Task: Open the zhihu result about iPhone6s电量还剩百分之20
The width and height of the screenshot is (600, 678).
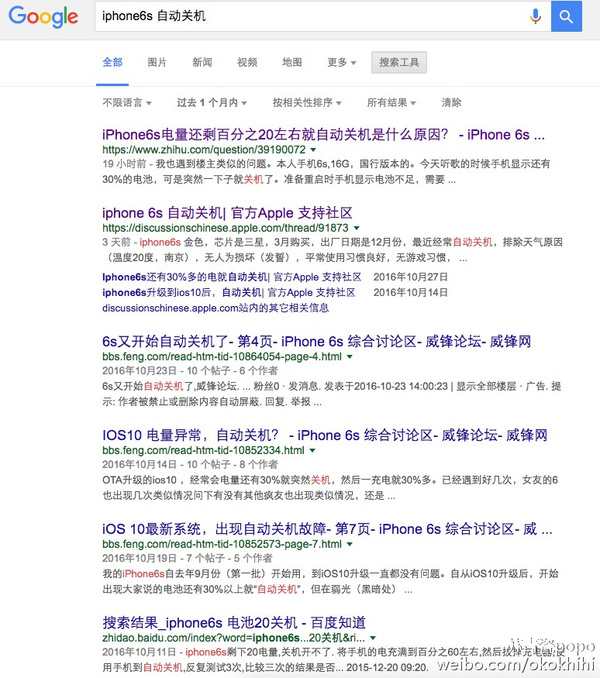Action: pyautogui.click(x=323, y=134)
